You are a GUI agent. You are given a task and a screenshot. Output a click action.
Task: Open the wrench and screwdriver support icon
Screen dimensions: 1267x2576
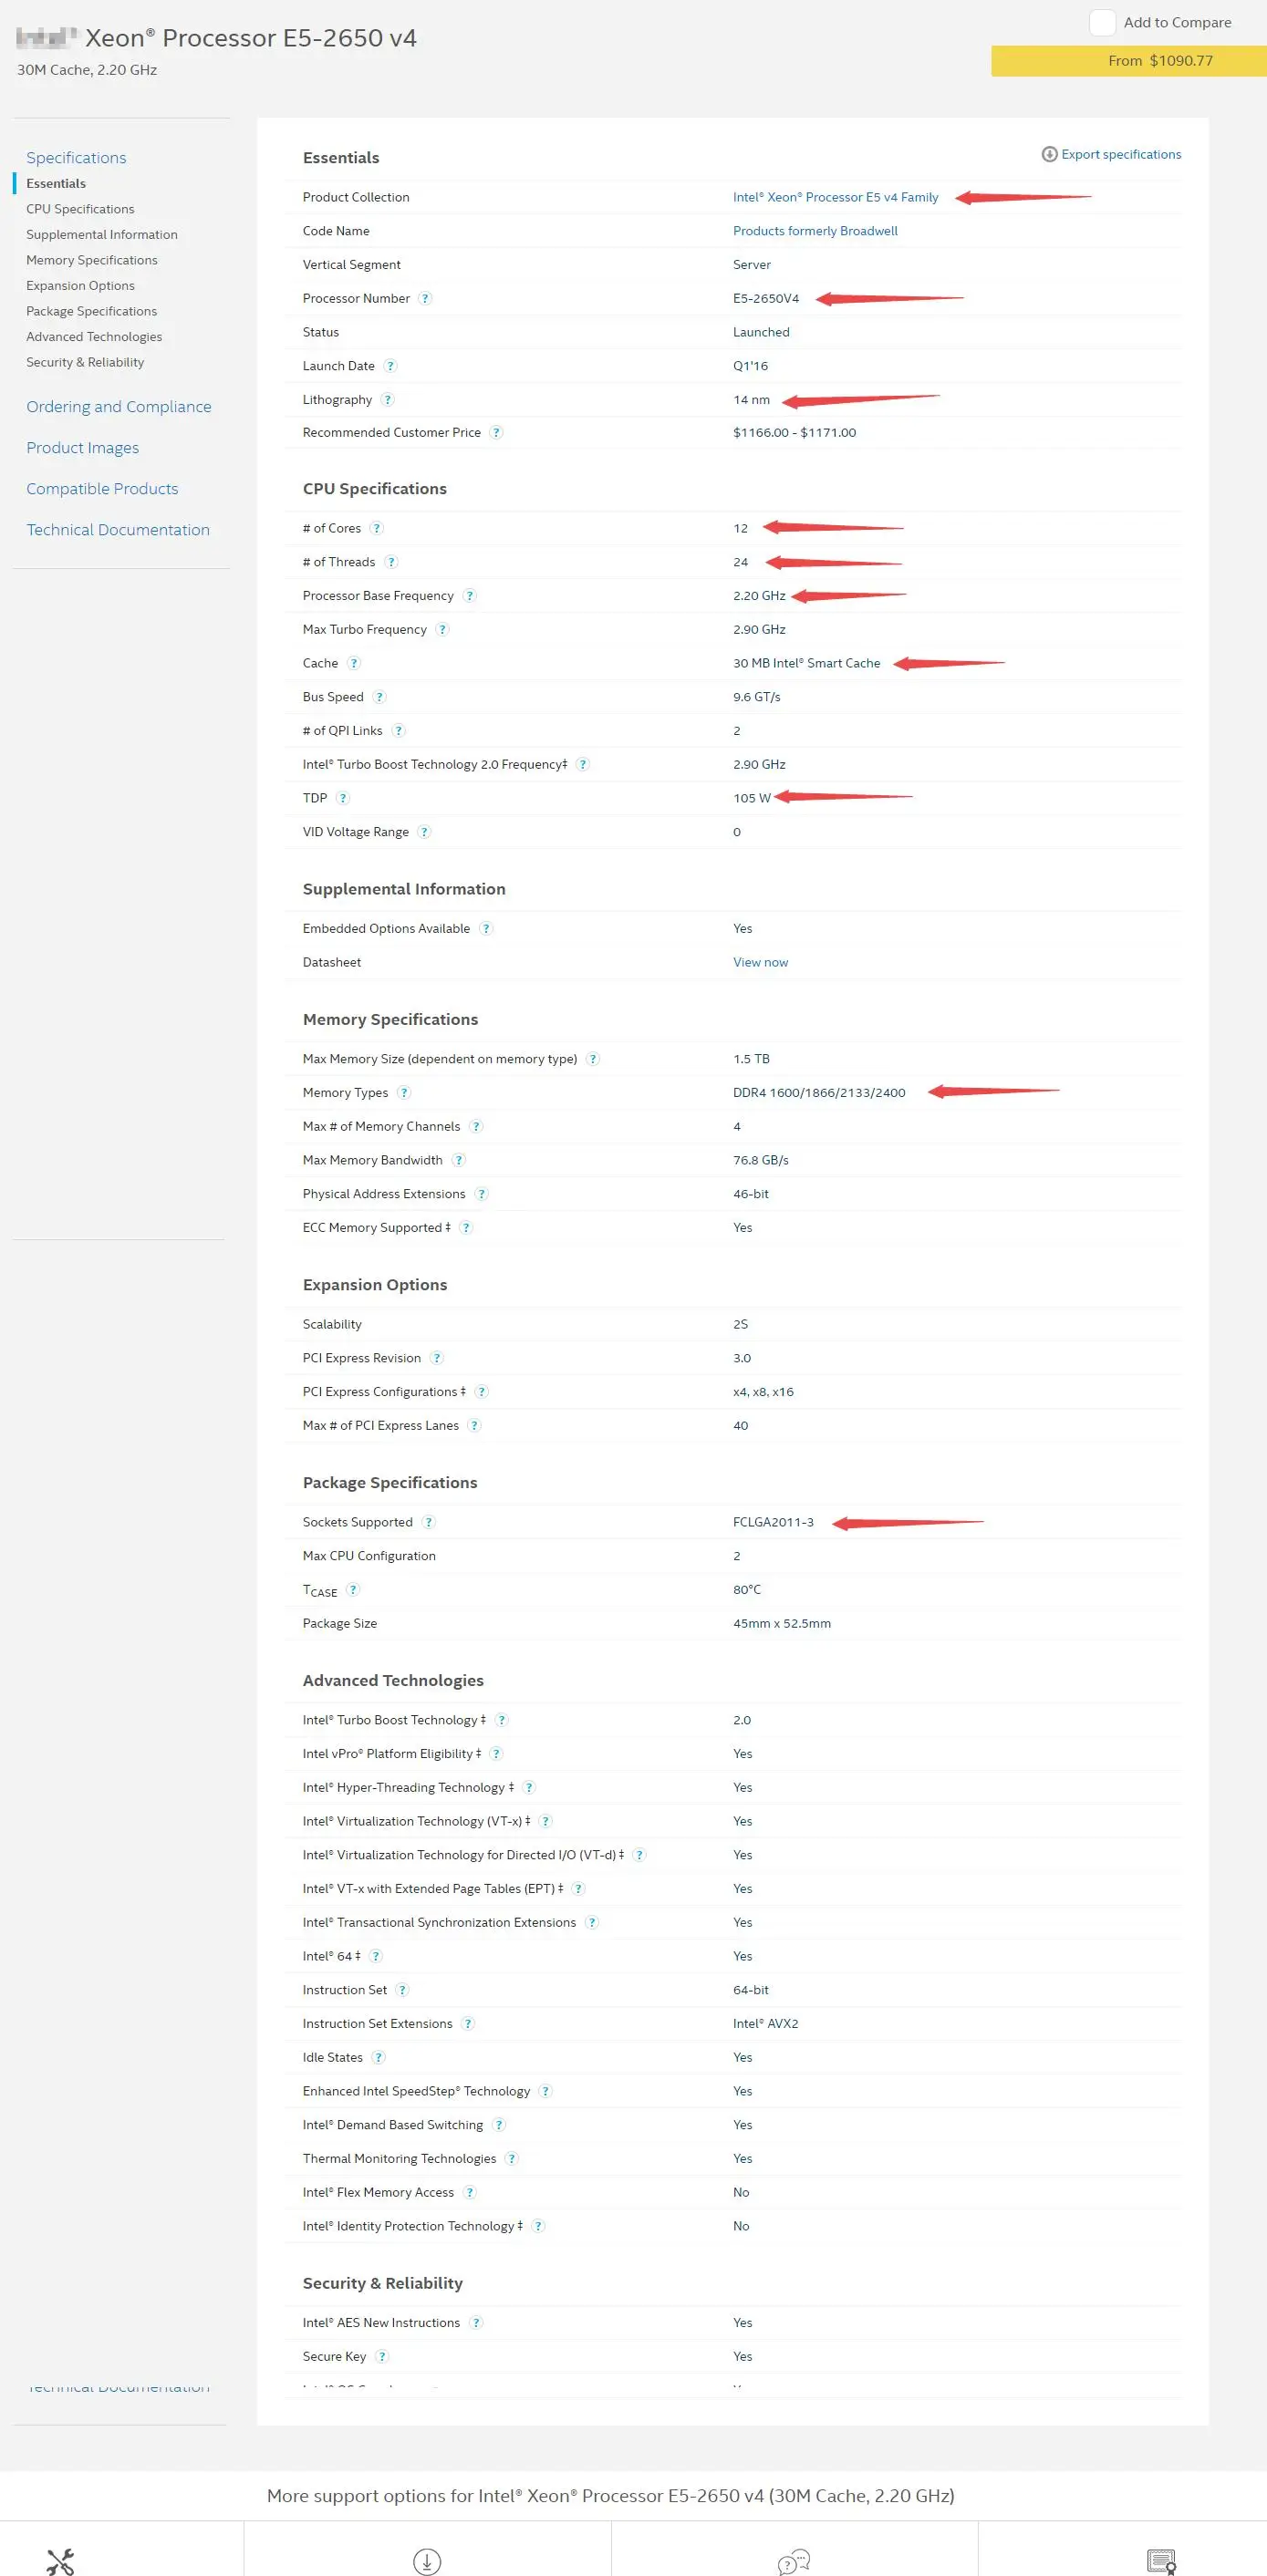click(60, 2561)
